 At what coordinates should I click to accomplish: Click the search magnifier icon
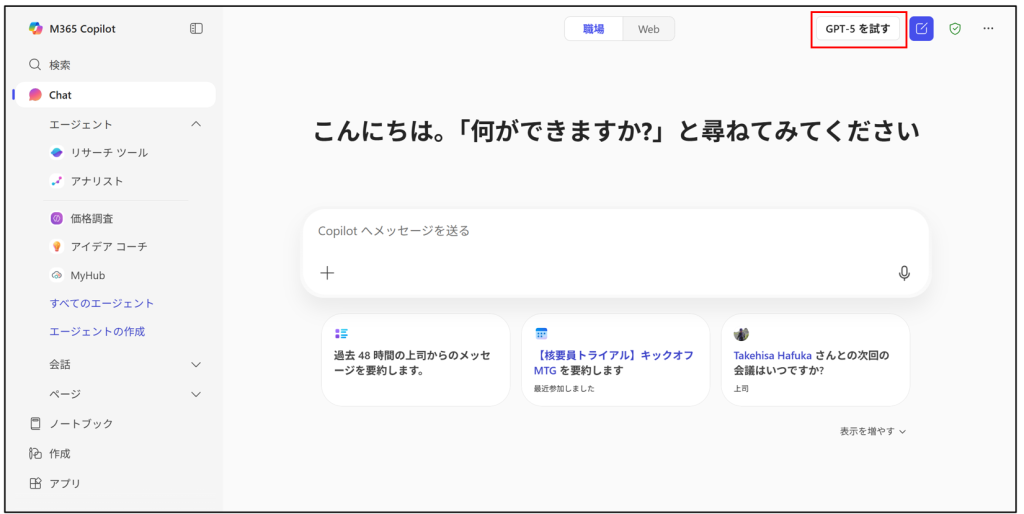(x=35, y=65)
